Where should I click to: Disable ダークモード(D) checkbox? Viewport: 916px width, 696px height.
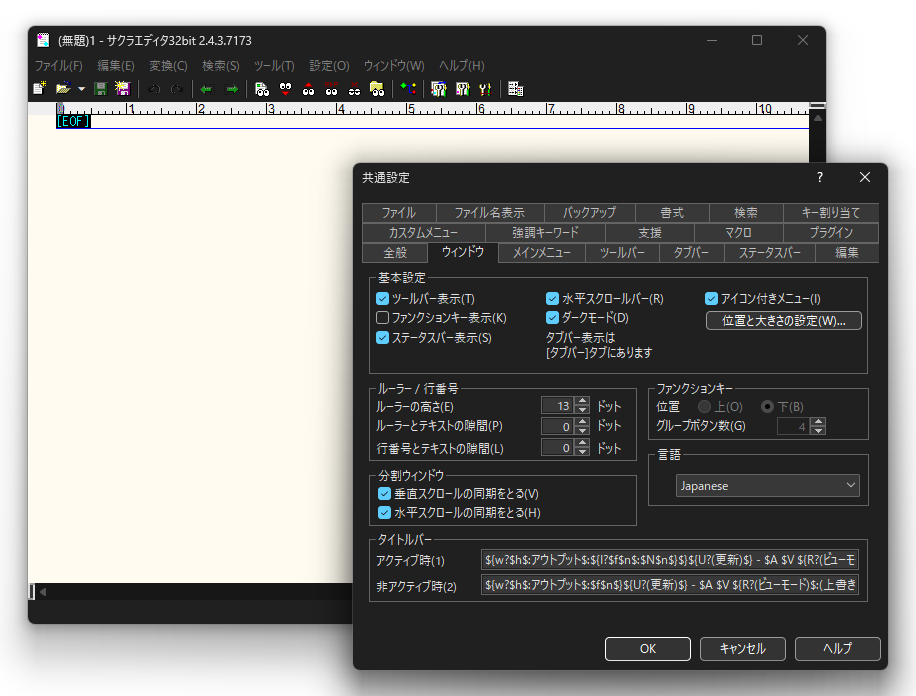pyautogui.click(x=552, y=318)
